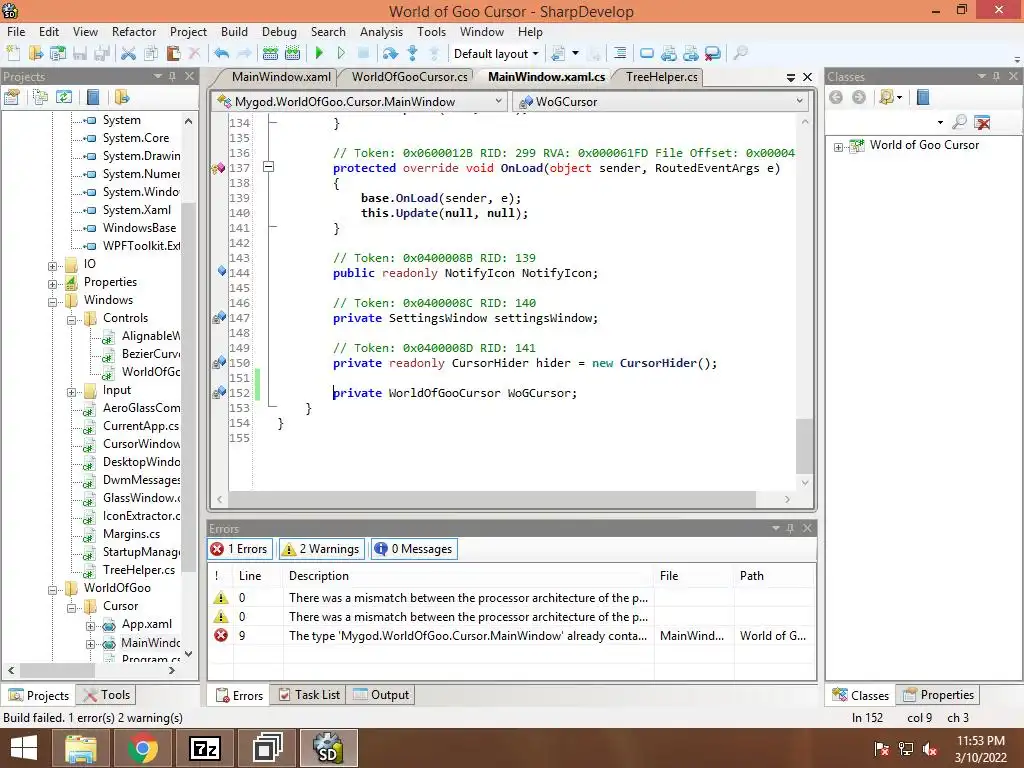The image size is (1024, 768).
Task: Click the New File toolbar icon
Action: tap(13, 54)
